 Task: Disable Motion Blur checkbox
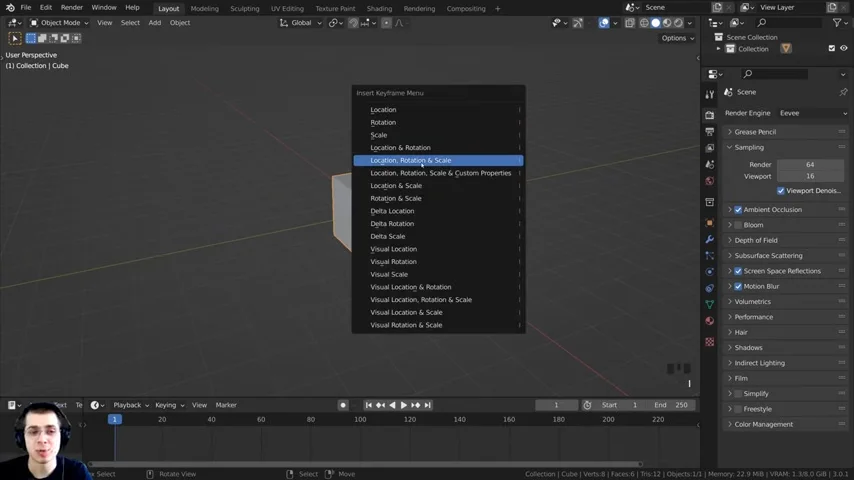coord(738,286)
